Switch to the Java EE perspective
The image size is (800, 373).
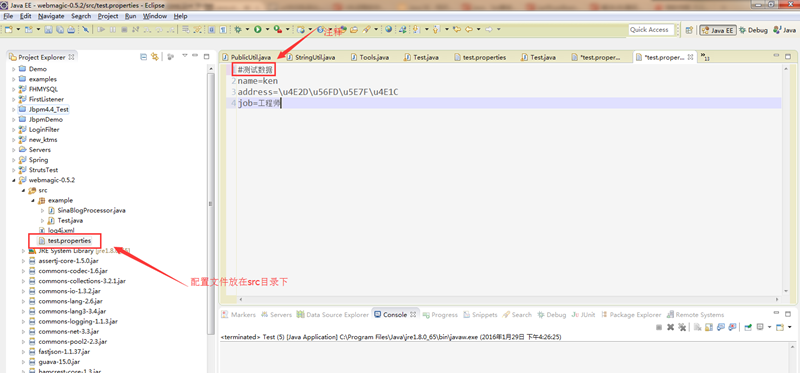click(718, 30)
